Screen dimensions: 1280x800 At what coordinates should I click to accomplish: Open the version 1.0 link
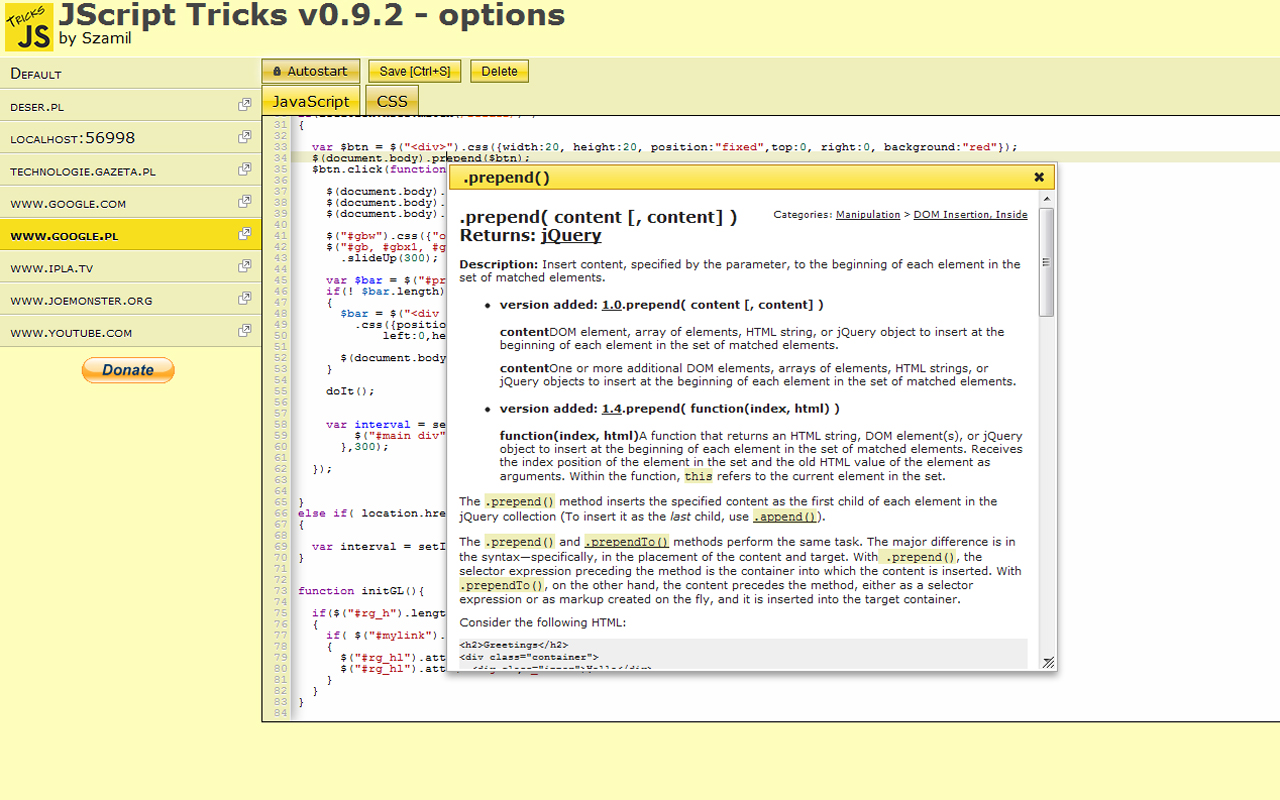[612, 305]
